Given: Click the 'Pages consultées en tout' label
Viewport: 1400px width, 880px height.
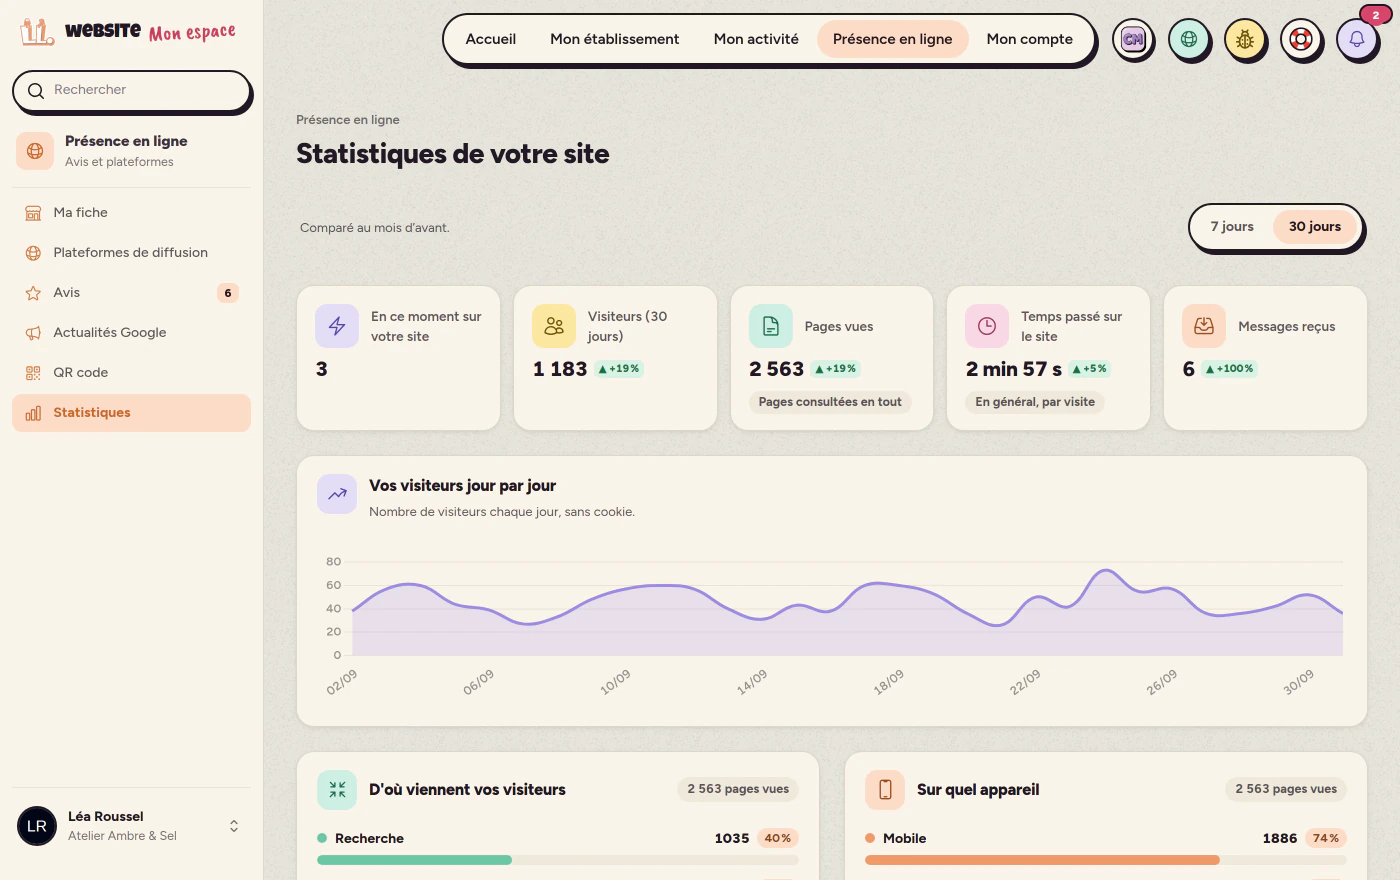Looking at the screenshot, I should (830, 402).
